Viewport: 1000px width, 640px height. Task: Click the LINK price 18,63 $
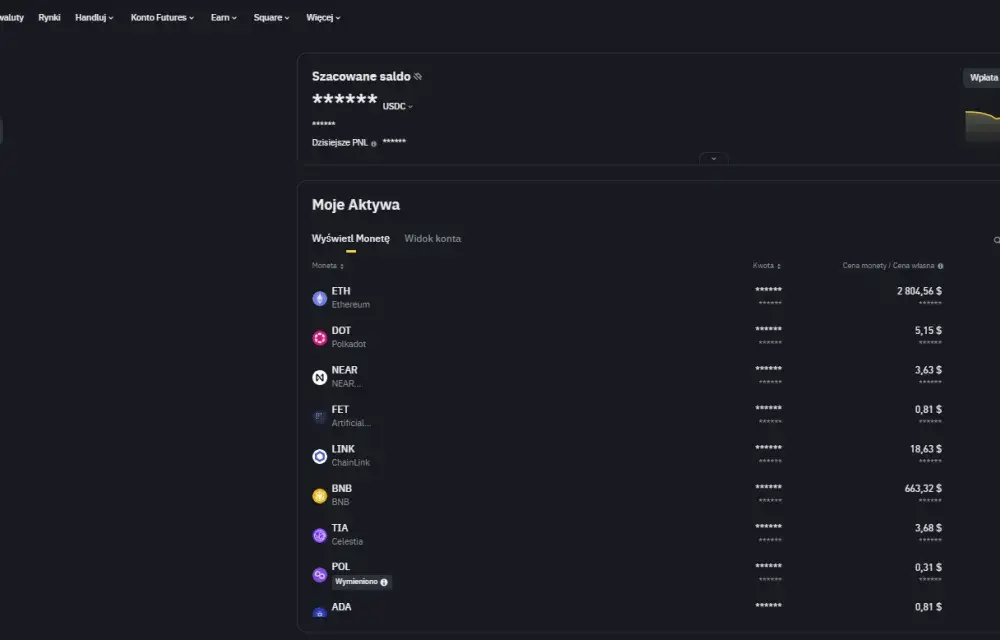coord(926,449)
